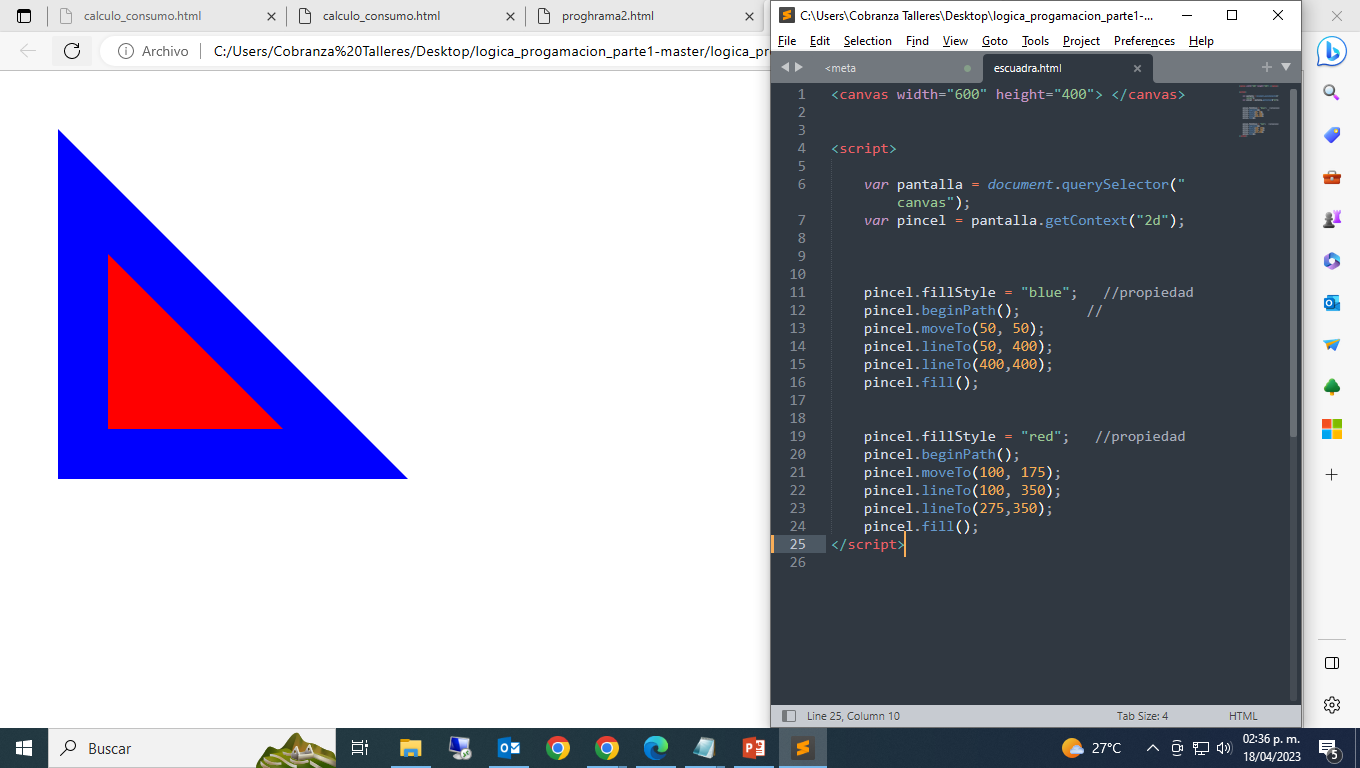Click the Edge address bar URL
1360x768 pixels.
(491, 51)
